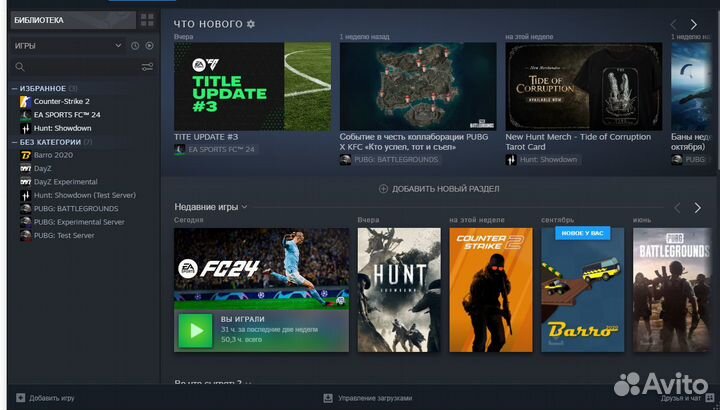Open advanced filter sliders icon

click(x=147, y=67)
